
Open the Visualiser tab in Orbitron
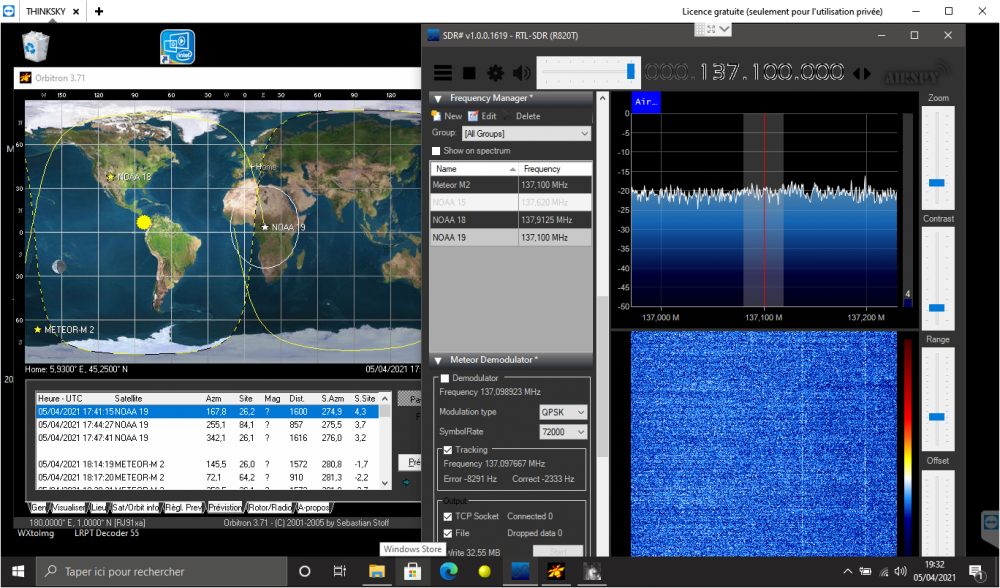(68, 508)
